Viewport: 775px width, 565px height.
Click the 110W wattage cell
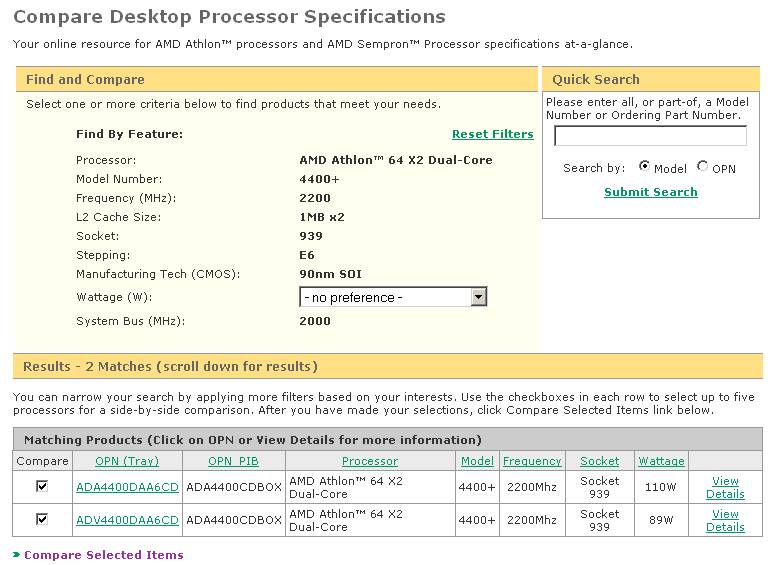point(660,487)
